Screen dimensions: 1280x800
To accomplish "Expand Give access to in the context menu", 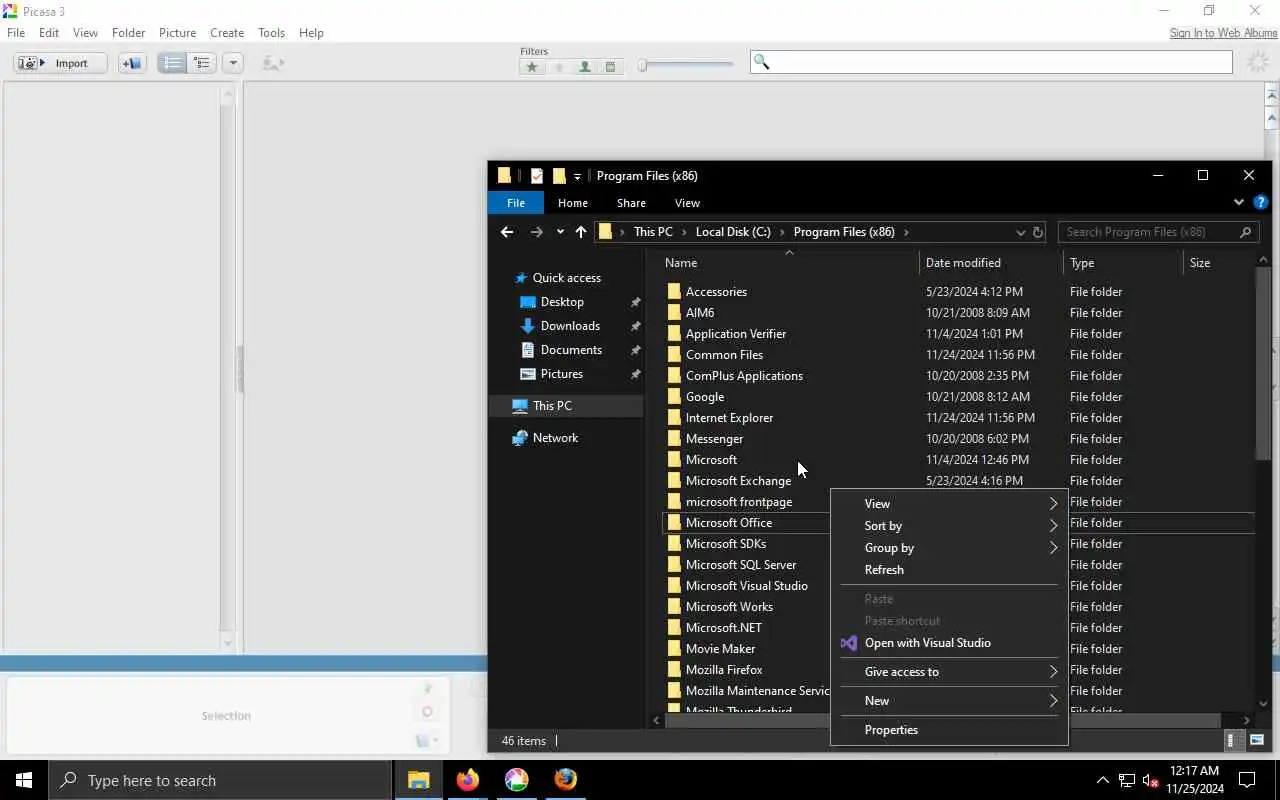I will (x=949, y=672).
